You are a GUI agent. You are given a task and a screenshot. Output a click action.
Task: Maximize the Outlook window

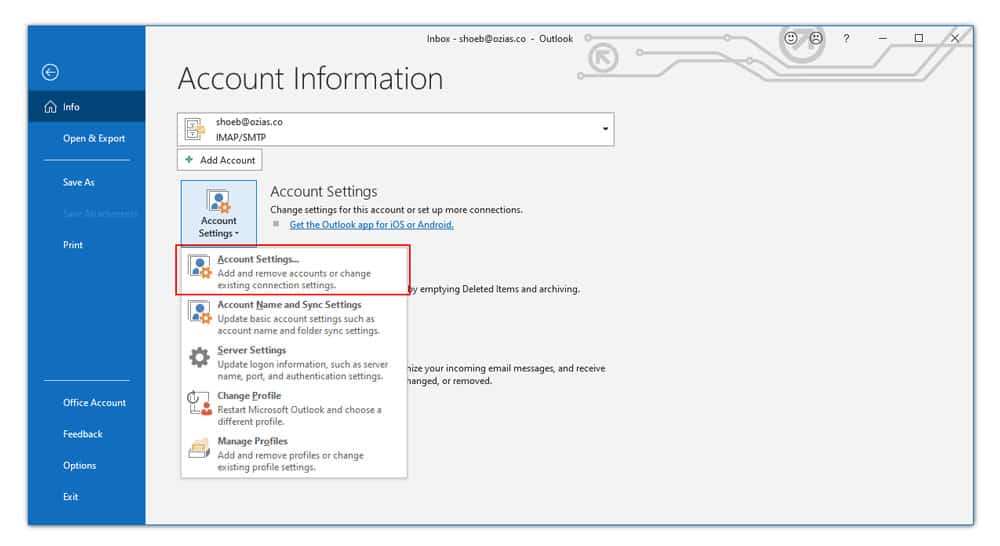[918, 38]
